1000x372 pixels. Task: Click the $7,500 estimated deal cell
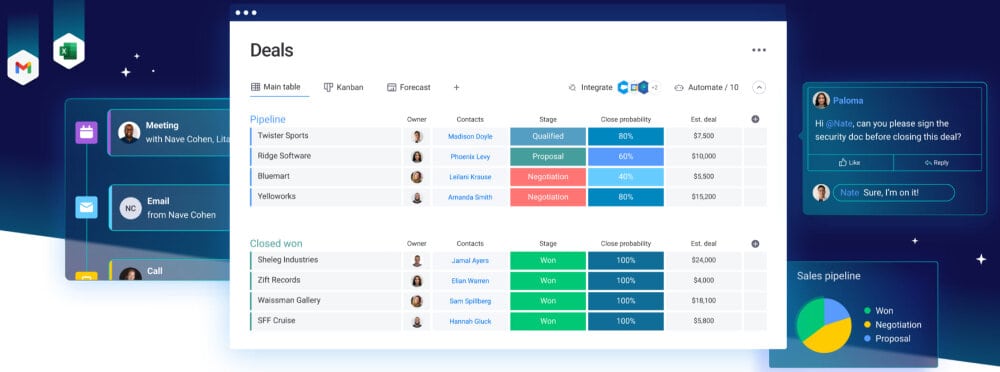(703, 137)
